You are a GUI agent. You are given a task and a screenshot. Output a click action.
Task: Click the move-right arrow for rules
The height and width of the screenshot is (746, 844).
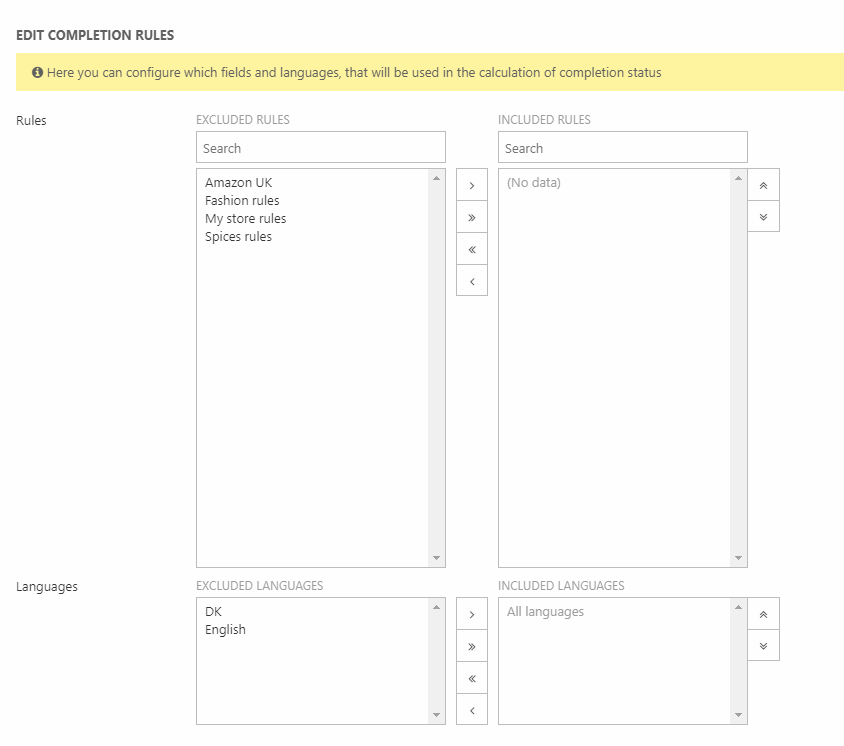(x=471, y=185)
